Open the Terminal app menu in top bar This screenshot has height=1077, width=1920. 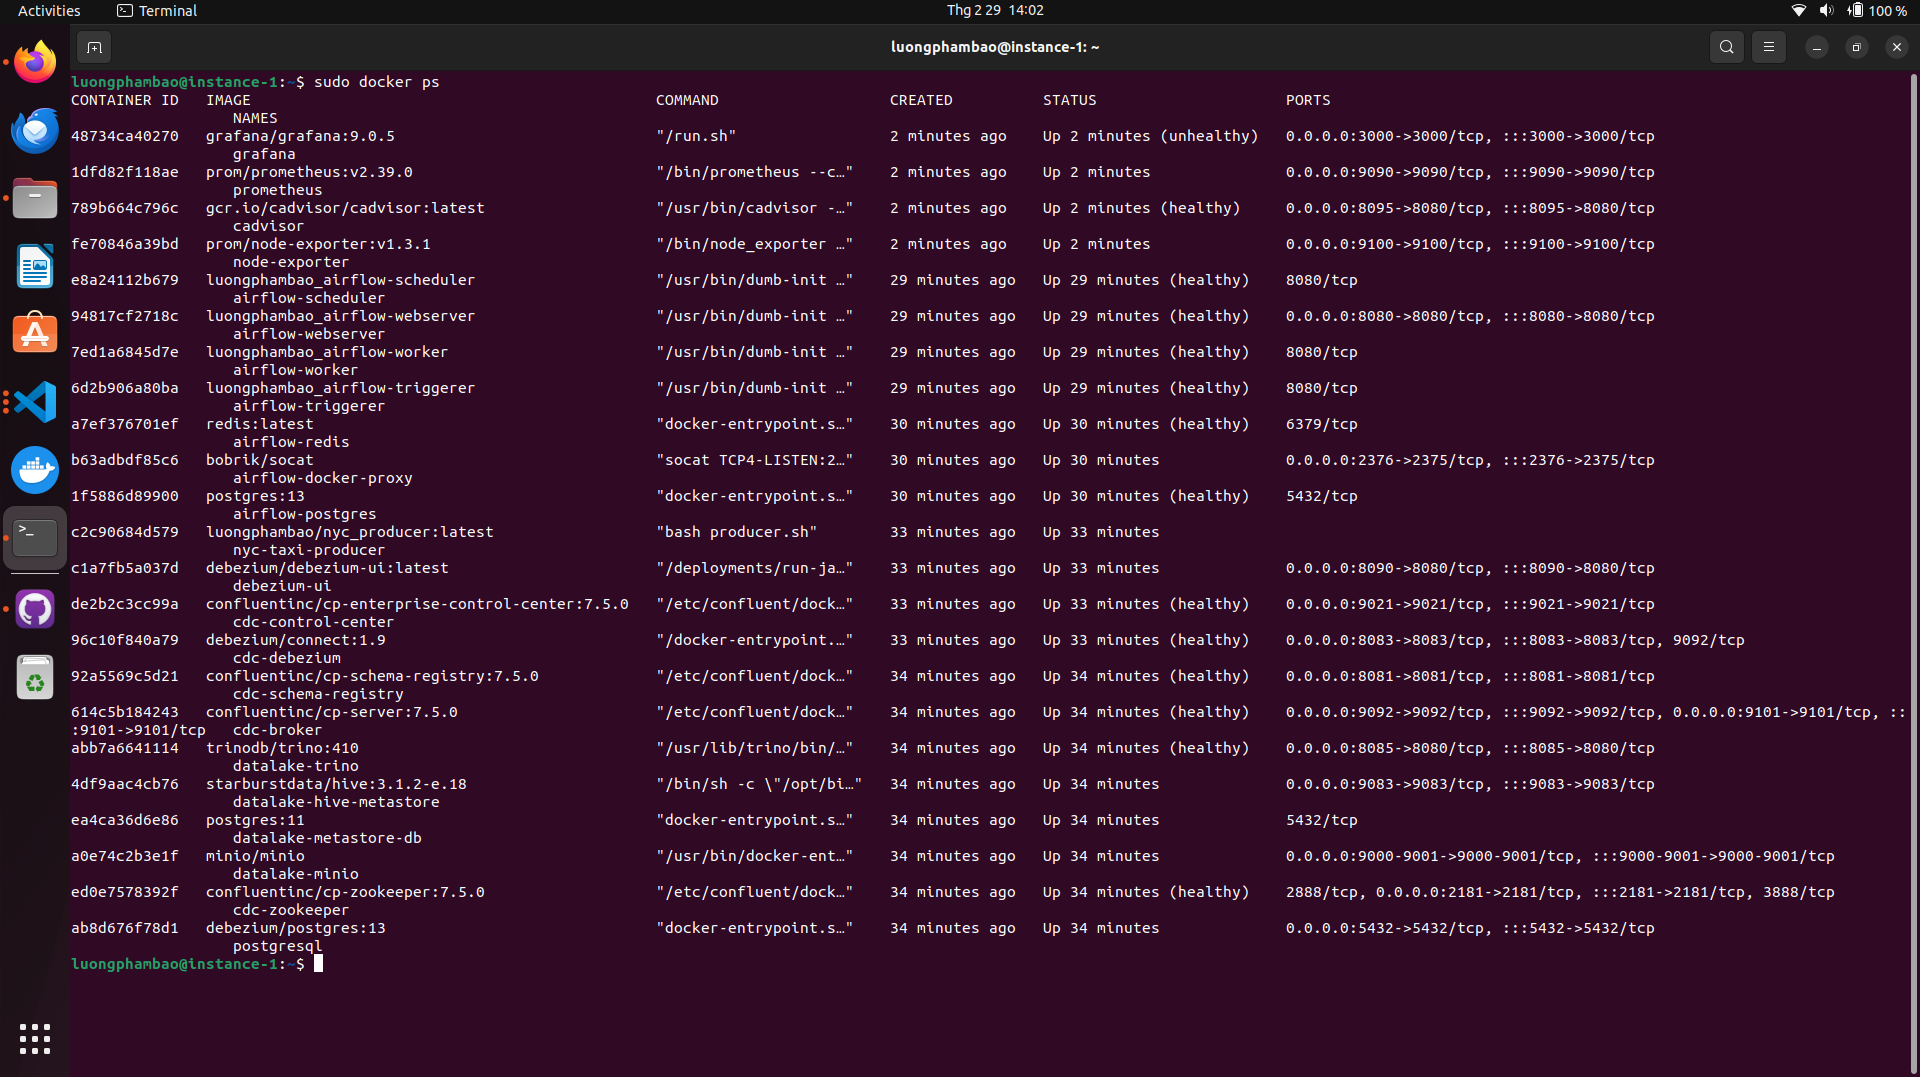(x=157, y=11)
